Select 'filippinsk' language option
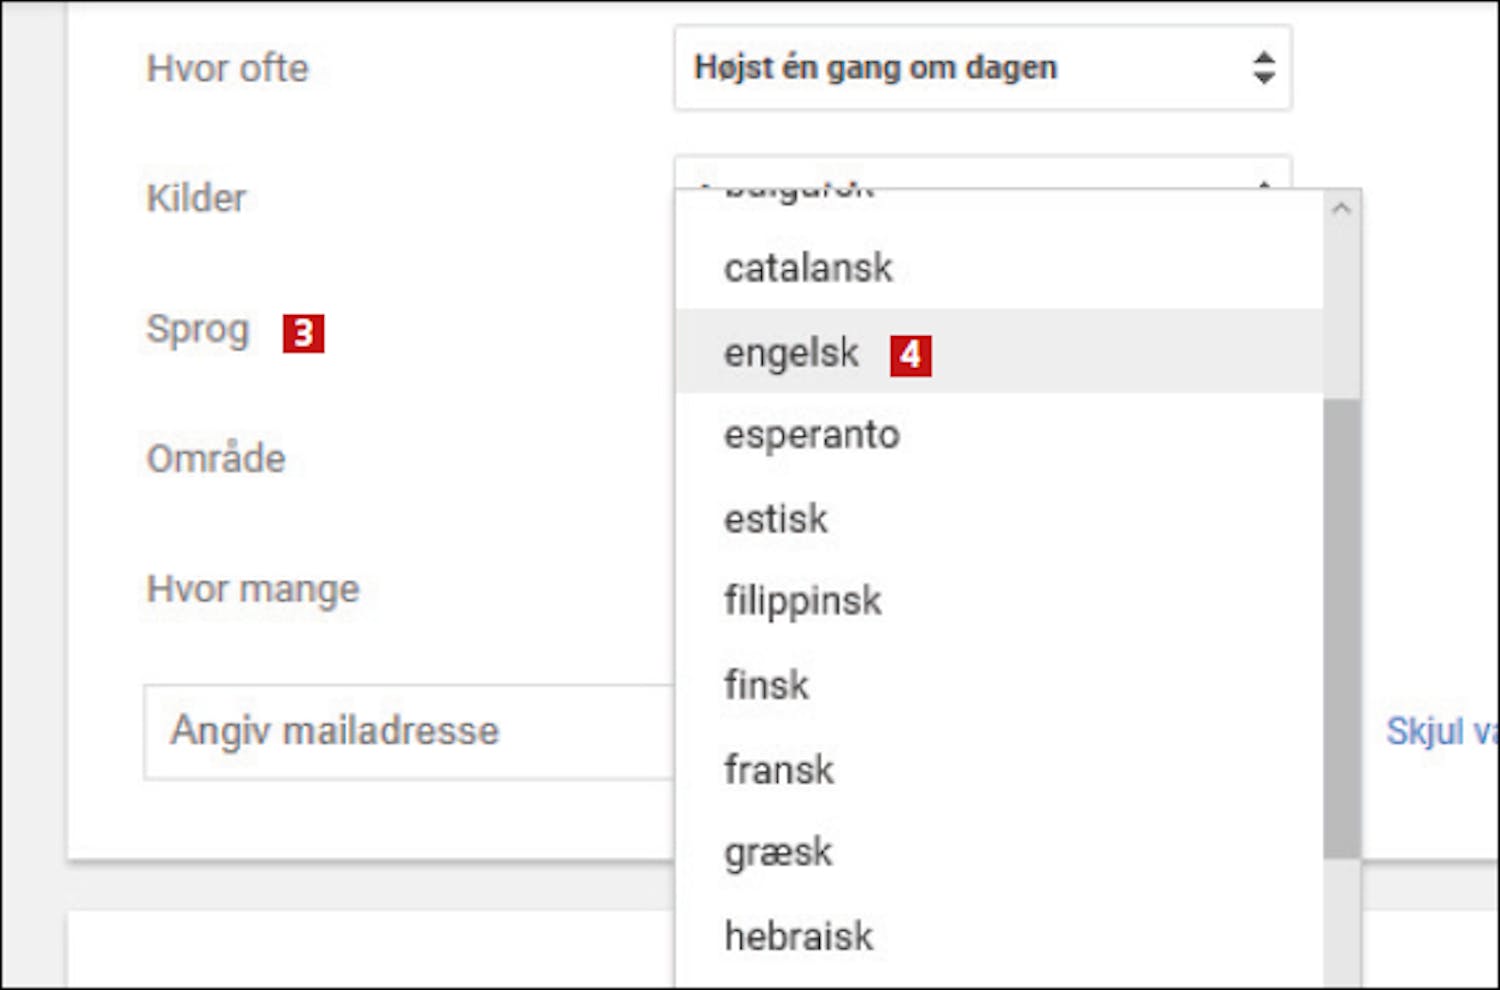Viewport: 1500px width, 990px height. (x=803, y=601)
